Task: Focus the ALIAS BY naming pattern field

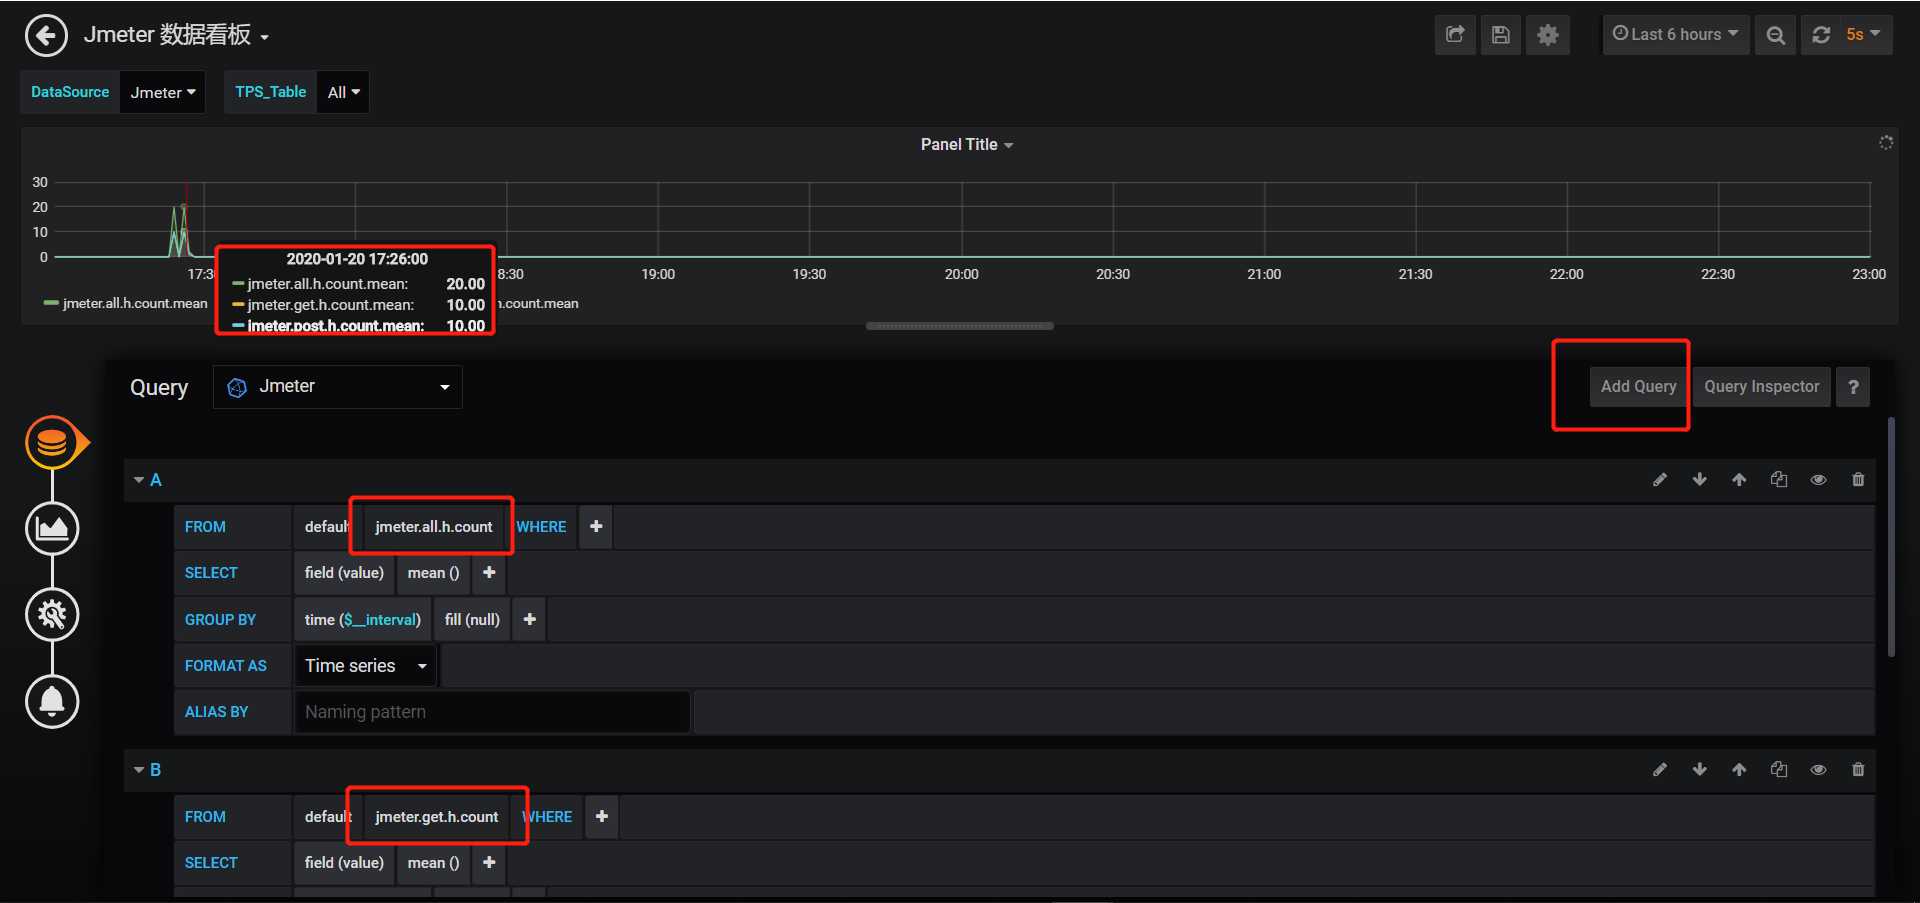Action: click(x=492, y=712)
